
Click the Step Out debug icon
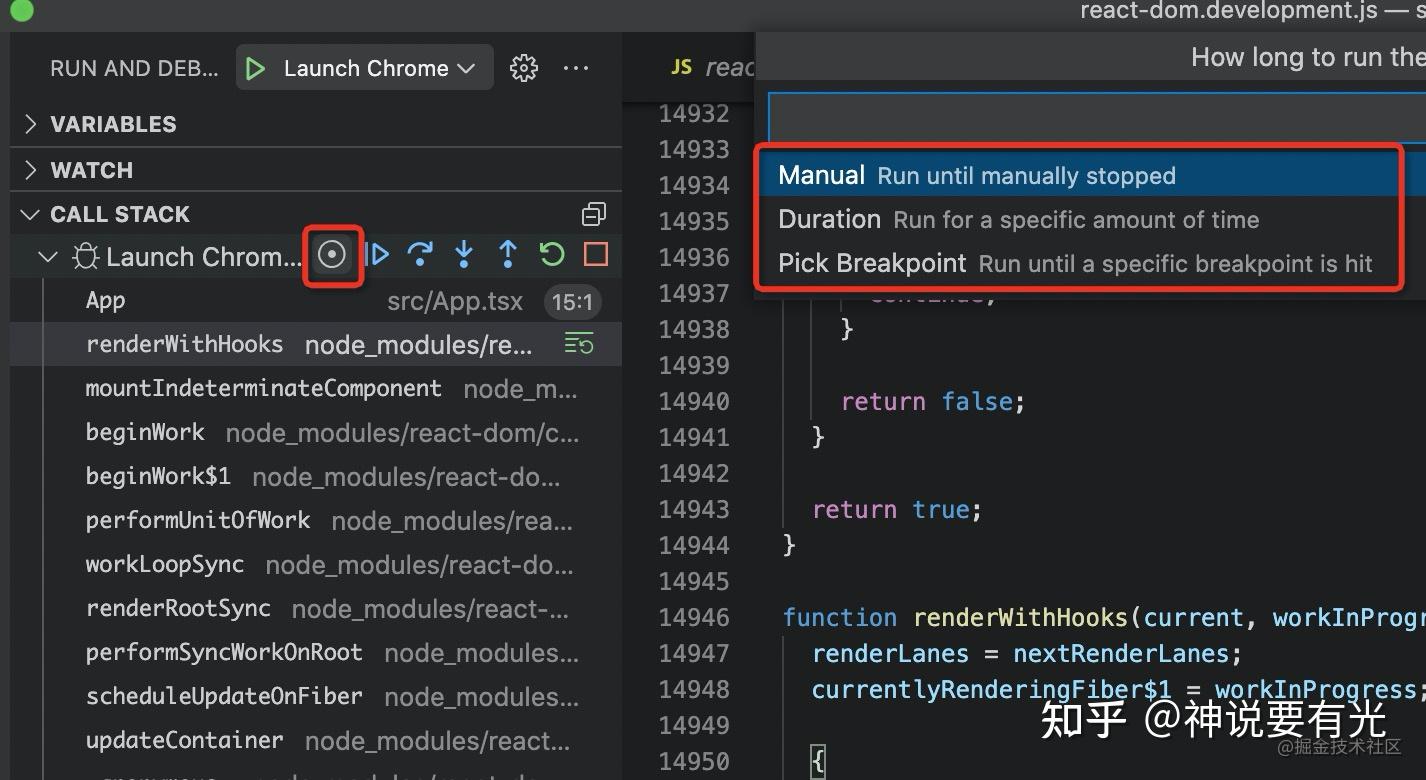(x=507, y=255)
